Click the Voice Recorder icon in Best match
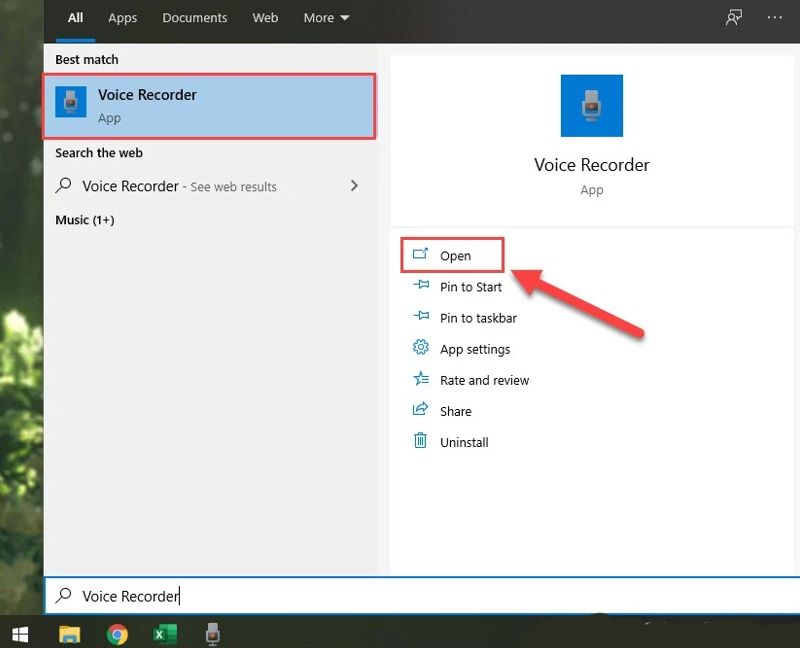This screenshot has width=800, height=648. pos(71,104)
